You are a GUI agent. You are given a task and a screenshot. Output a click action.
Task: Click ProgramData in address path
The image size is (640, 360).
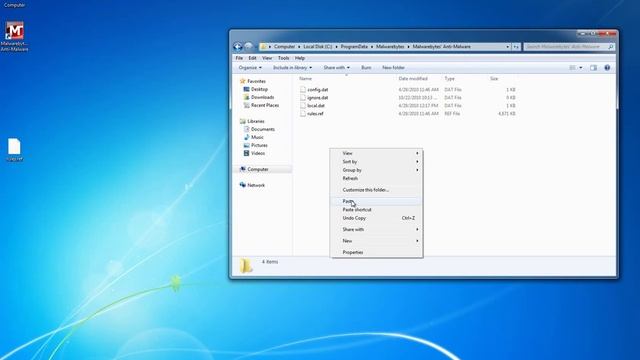pyautogui.click(x=354, y=47)
